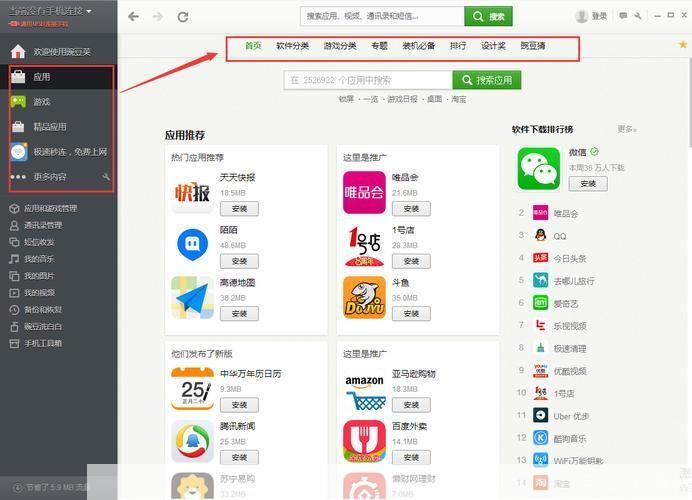Click the user avatar login icon
Image resolution: width=692 pixels, height=500 pixels.
tap(582, 16)
